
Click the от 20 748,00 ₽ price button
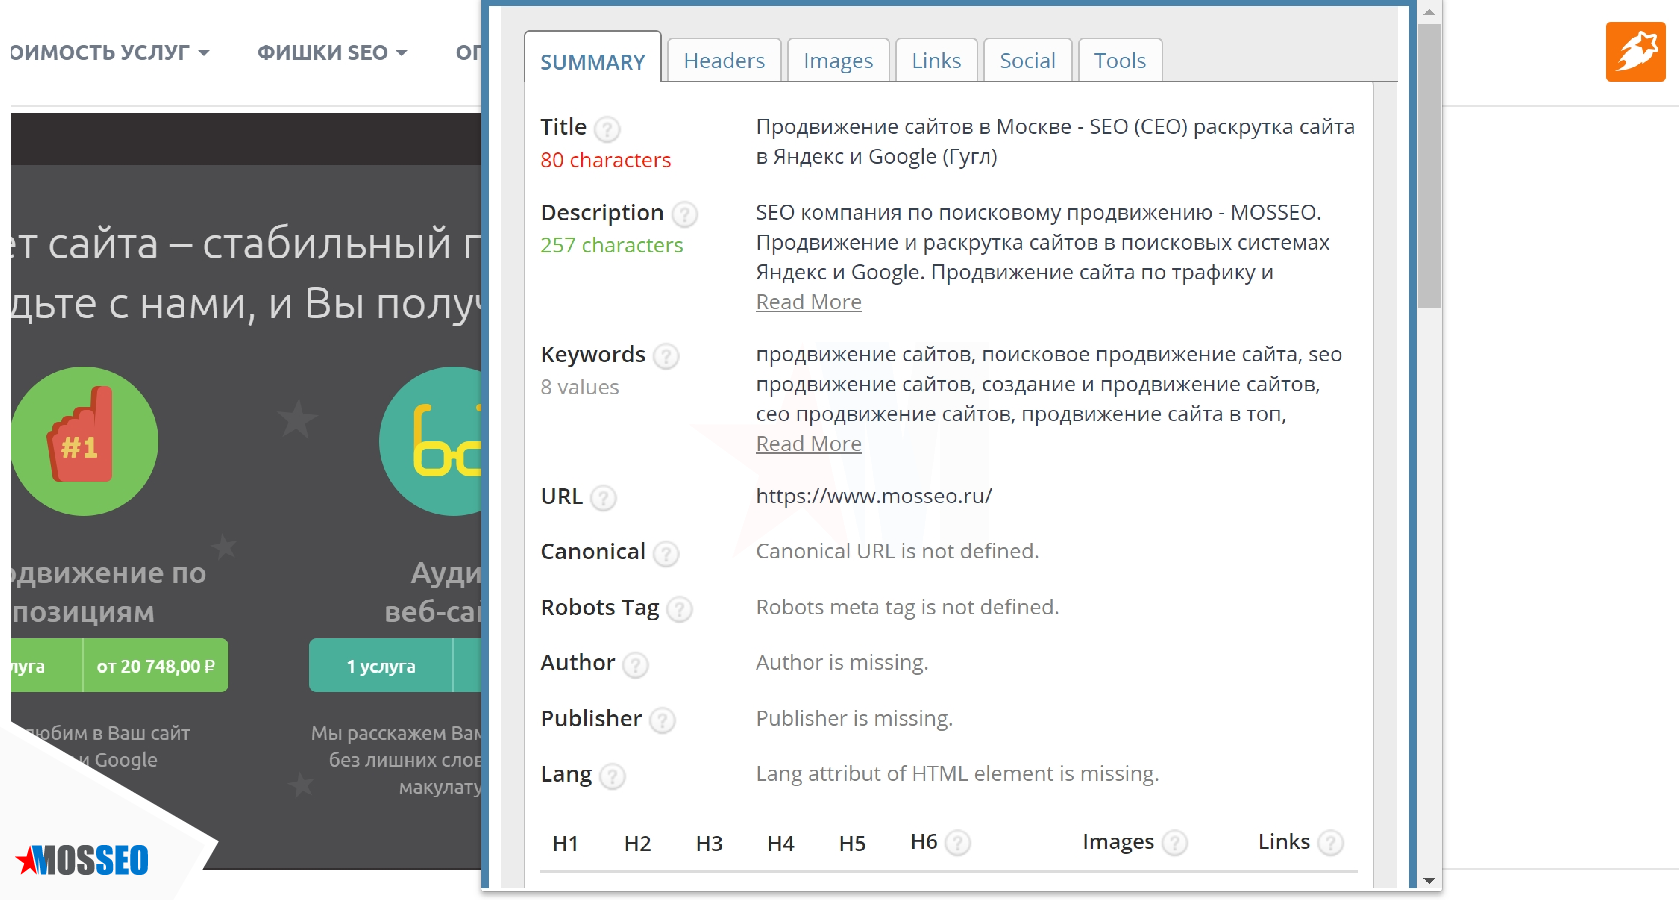[x=155, y=666]
